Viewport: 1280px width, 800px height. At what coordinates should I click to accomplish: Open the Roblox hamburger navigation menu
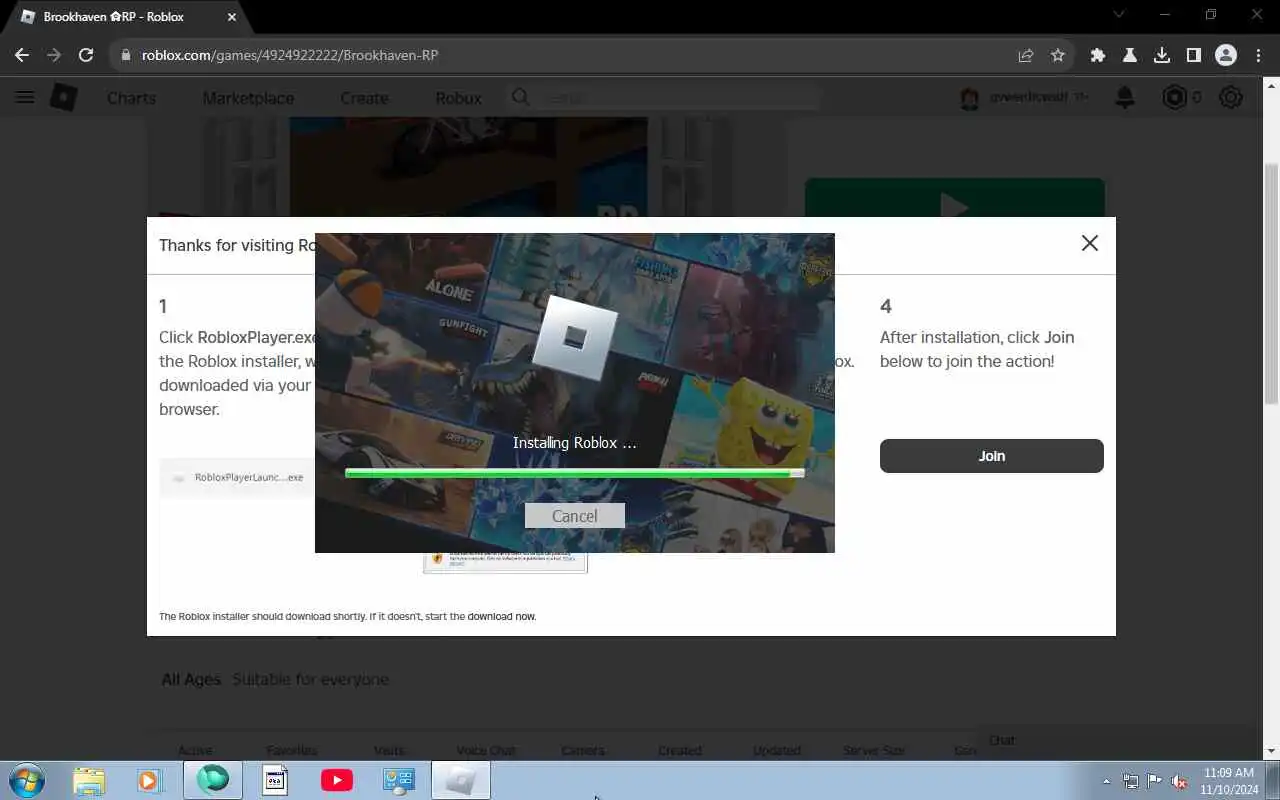coord(25,97)
